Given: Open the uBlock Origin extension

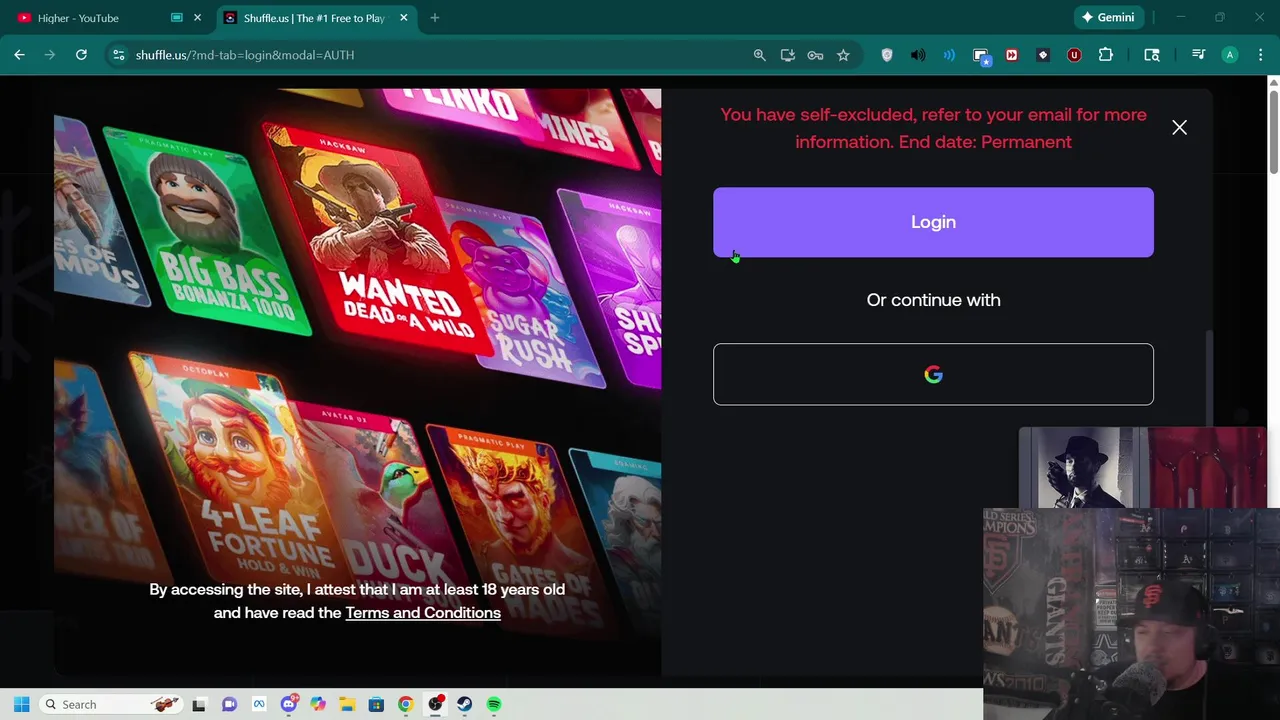Looking at the screenshot, I should click(x=1074, y=55).
